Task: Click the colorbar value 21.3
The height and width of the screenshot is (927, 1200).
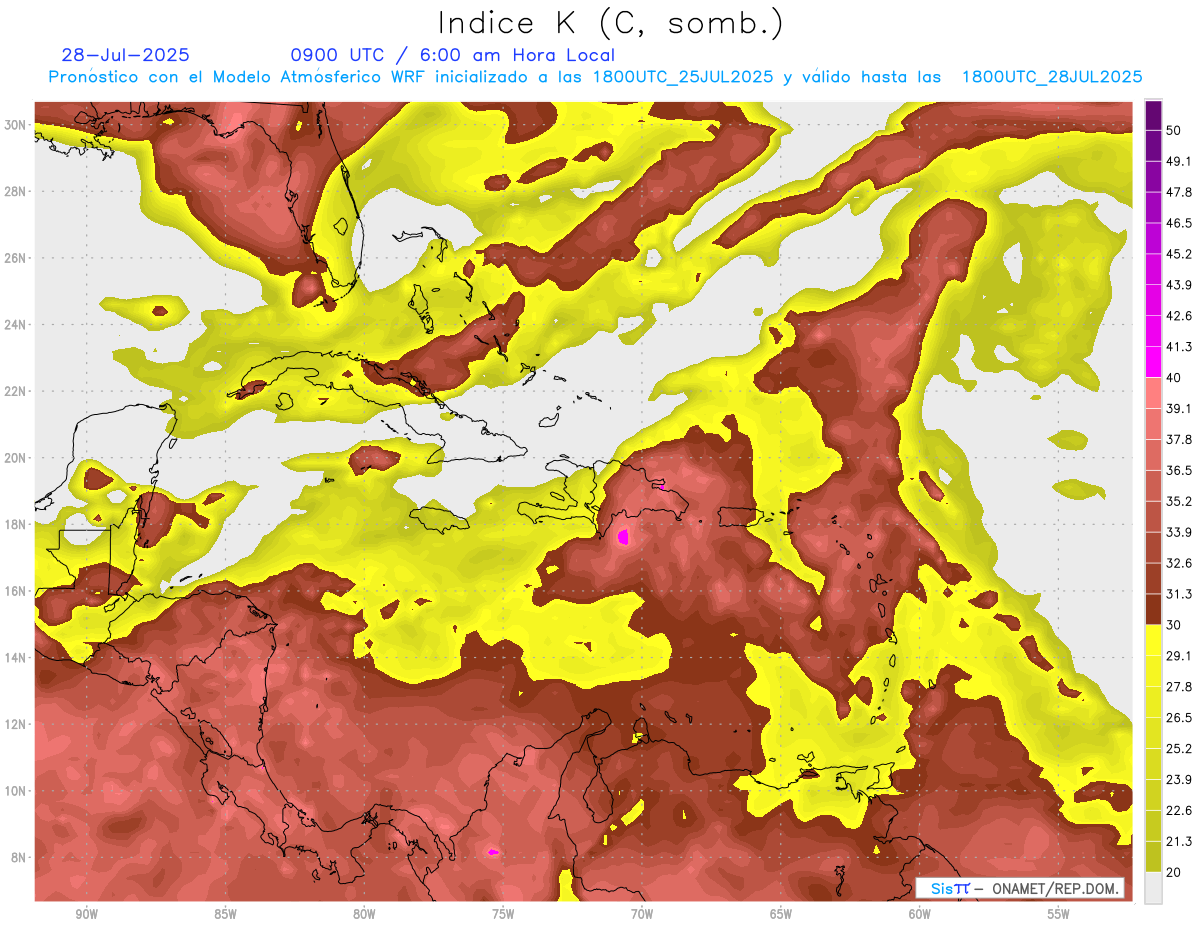Action: 1179,842
